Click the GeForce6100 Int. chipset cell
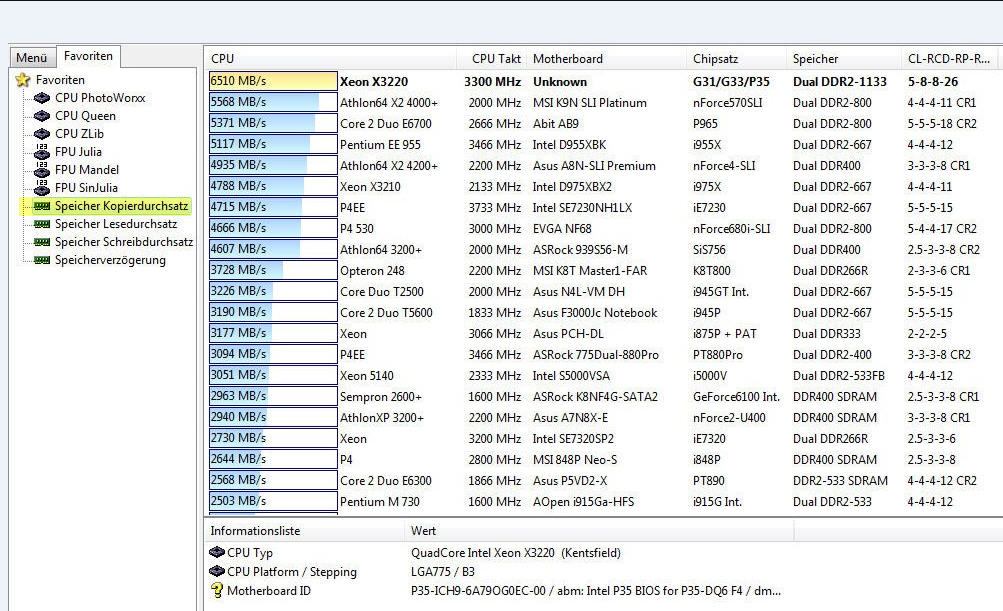 coord(736,397)
